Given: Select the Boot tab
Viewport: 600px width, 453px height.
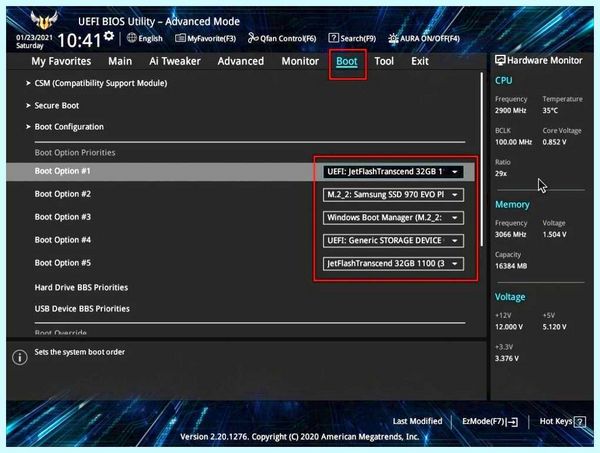Looking at the screenshot, I should pos(347,62).
